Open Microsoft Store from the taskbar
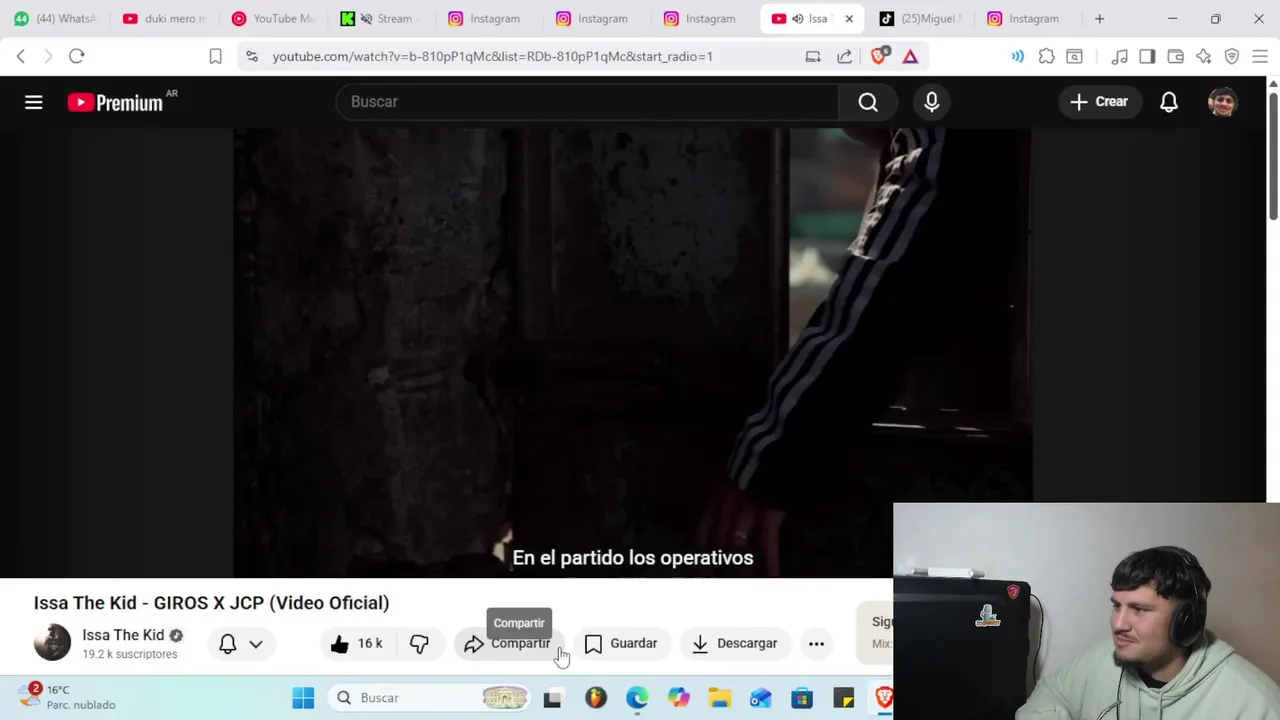 [x=802, y=698]
